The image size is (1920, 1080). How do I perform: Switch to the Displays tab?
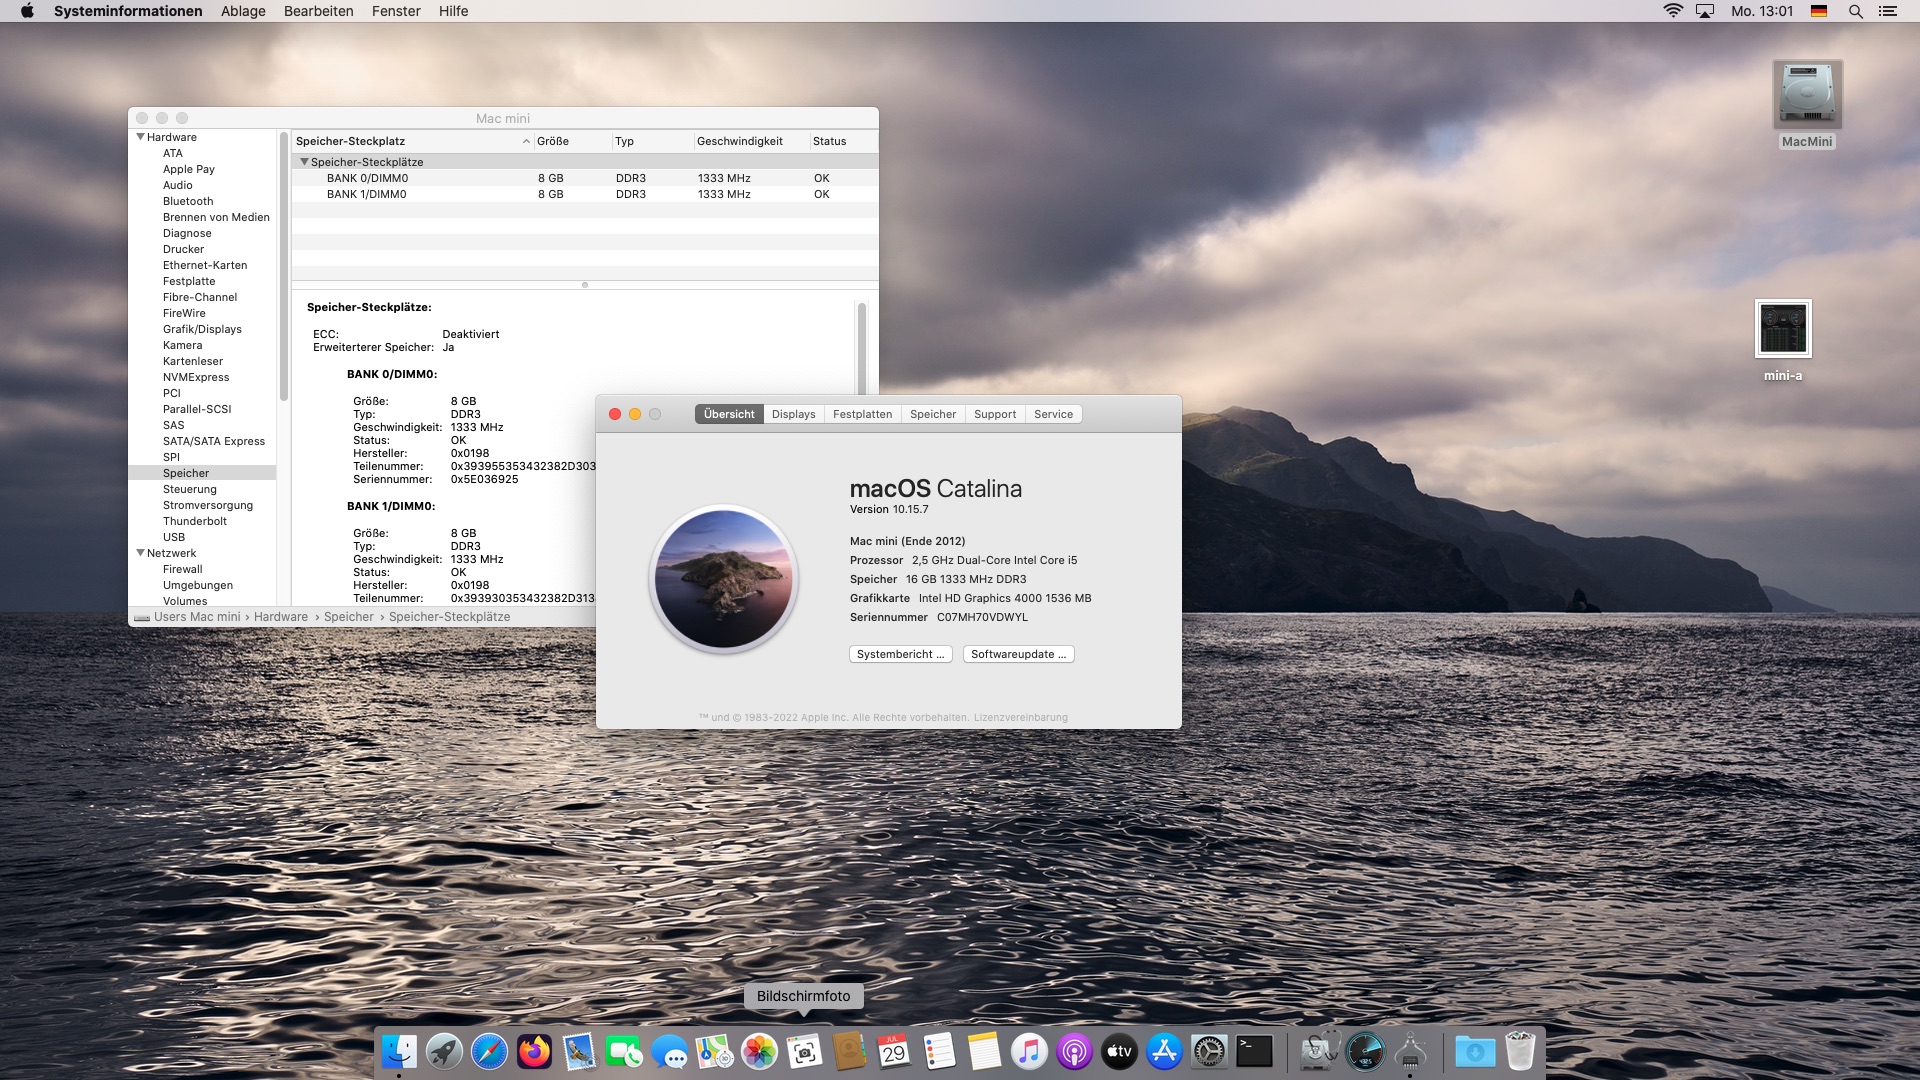(793, 414)
